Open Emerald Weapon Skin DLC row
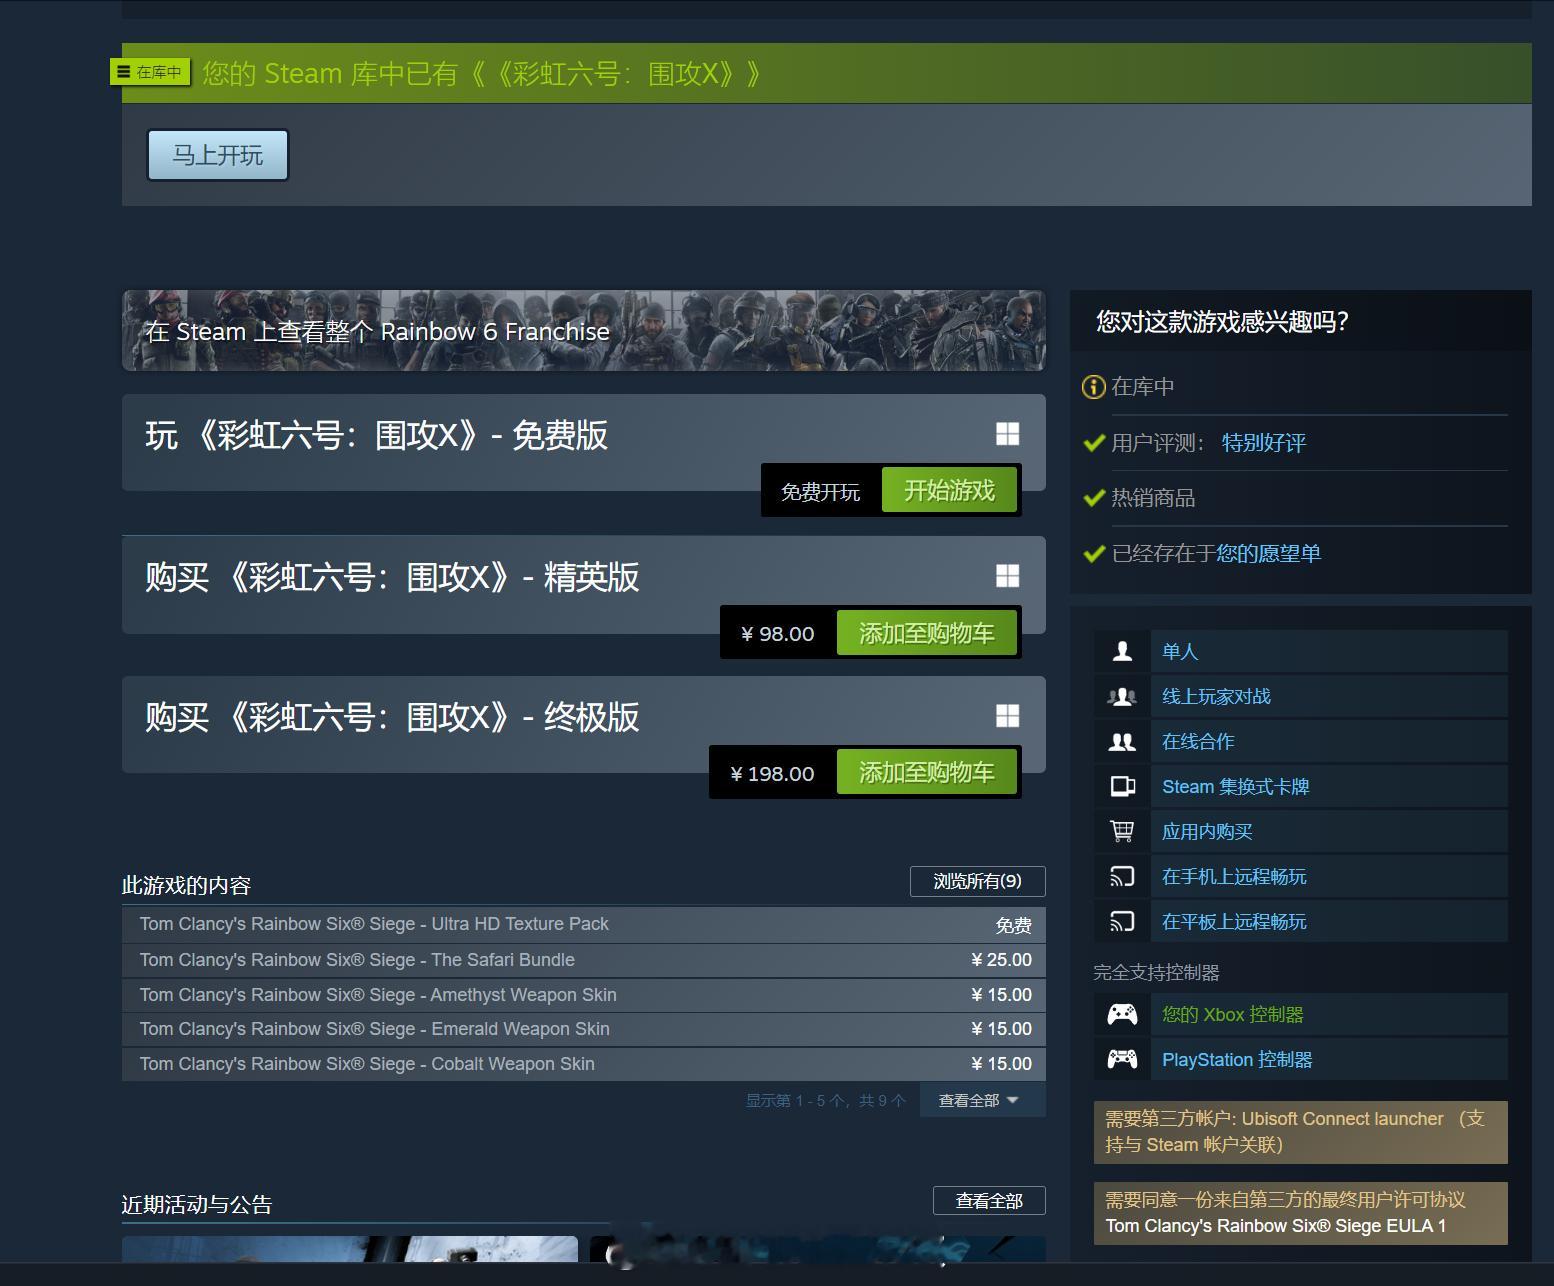 click(x=584, y=1029)
